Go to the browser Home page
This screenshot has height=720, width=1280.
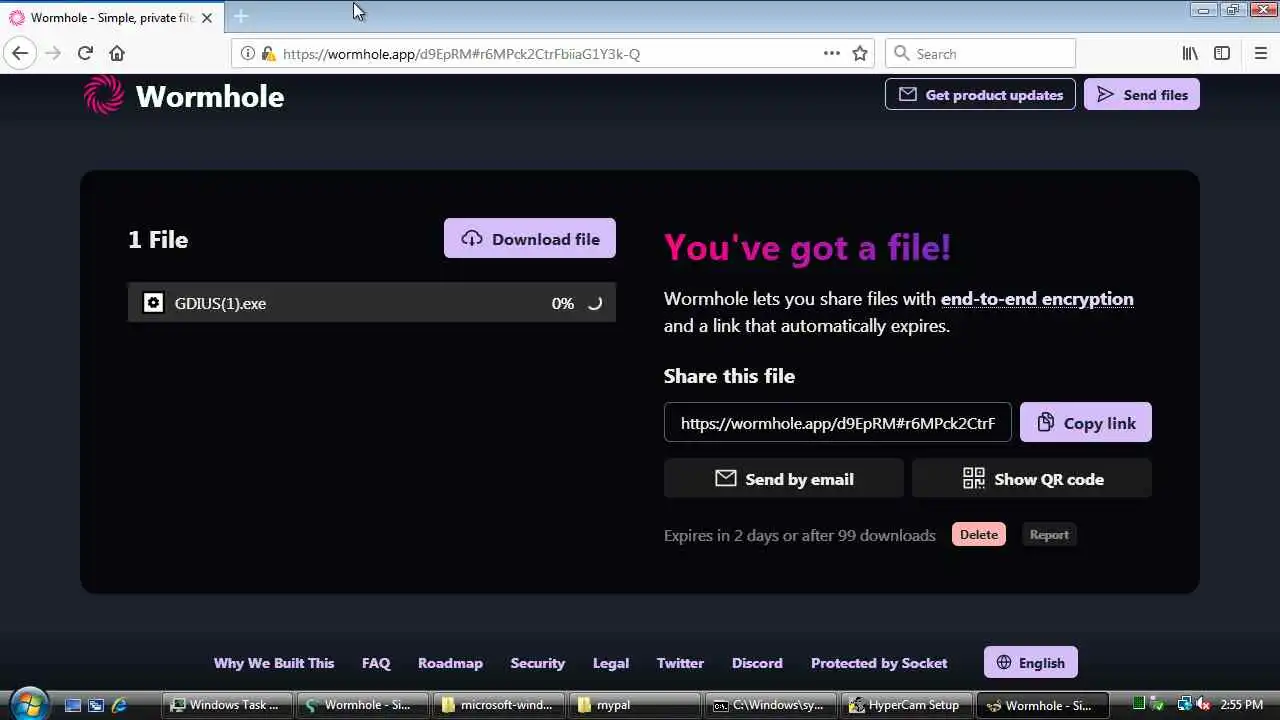click(x=117, y=53)
